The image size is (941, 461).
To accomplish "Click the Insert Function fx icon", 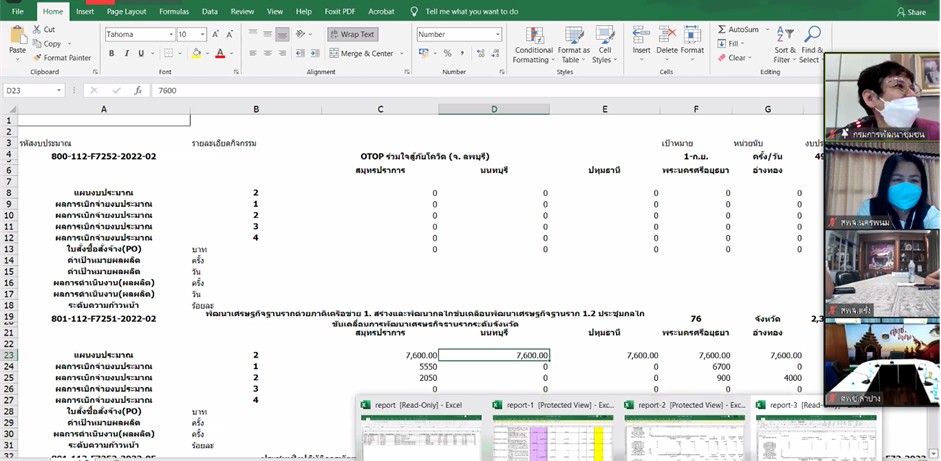I will (x=138, y=91).
